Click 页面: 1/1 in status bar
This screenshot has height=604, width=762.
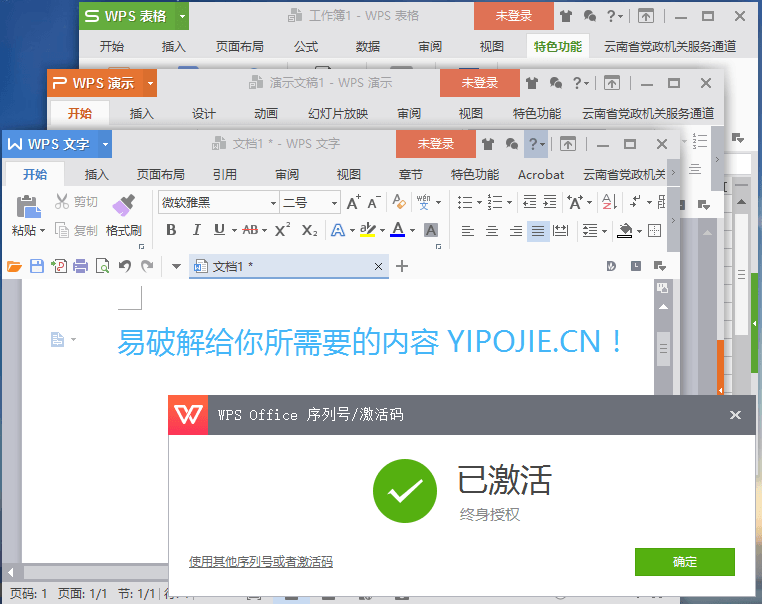click(83, 594)
